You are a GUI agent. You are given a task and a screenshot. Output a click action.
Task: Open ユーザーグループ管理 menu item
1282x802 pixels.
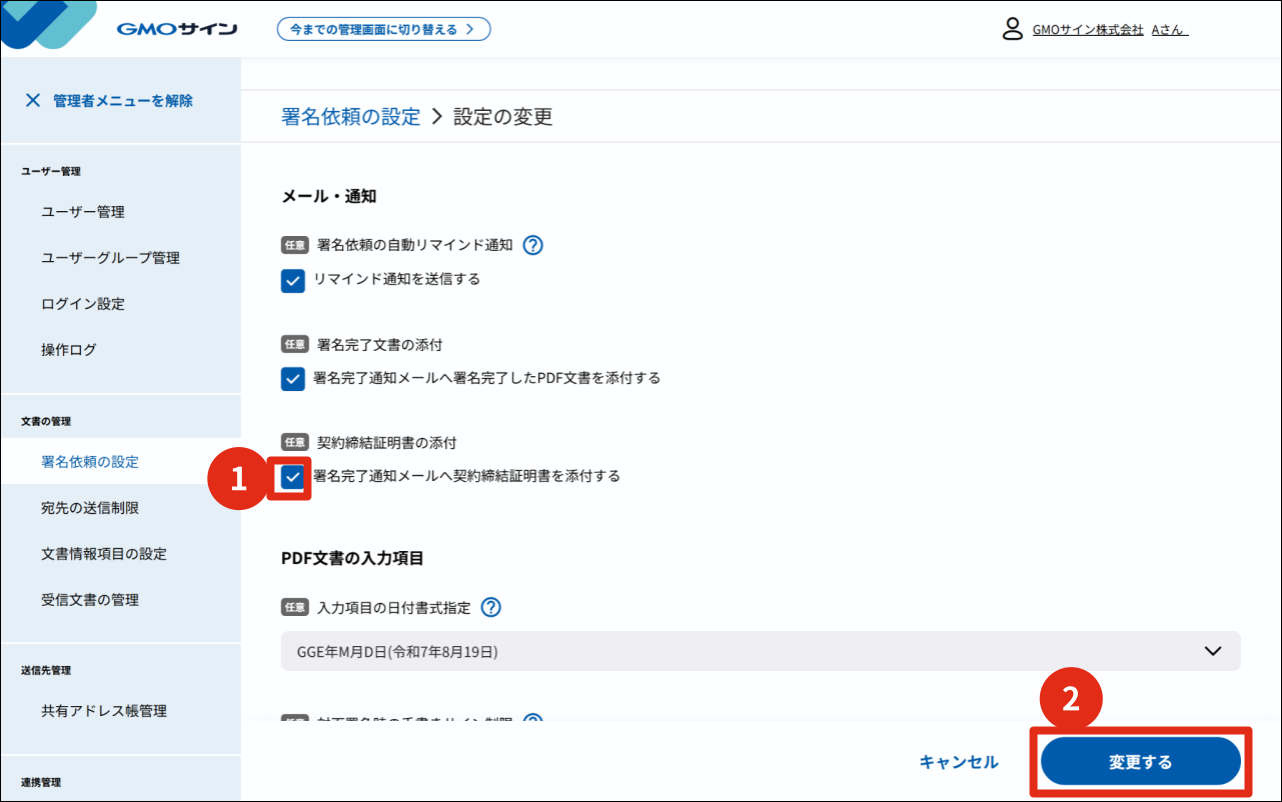coord(110,258)
